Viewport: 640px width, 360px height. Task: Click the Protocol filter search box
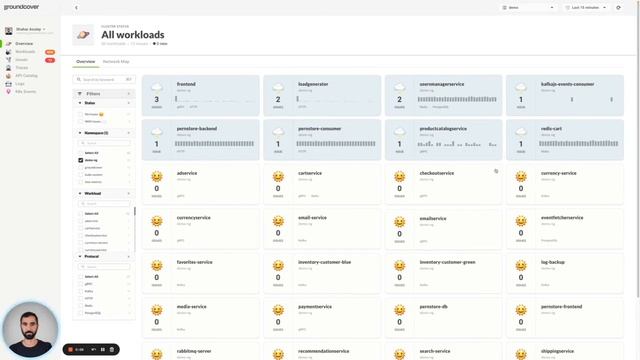tap(104, 267)
